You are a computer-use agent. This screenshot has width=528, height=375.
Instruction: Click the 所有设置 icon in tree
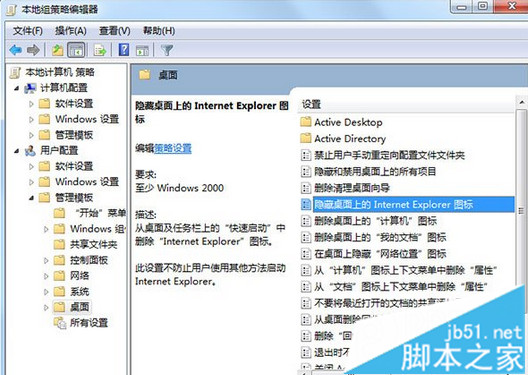point(60,323)
